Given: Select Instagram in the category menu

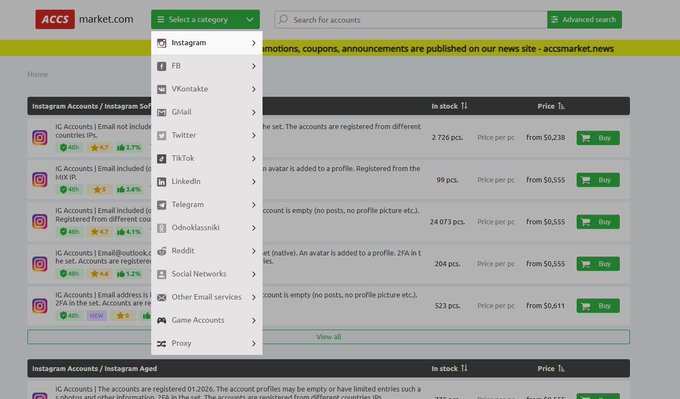Looking at the screenshot, I should (206, 43).
